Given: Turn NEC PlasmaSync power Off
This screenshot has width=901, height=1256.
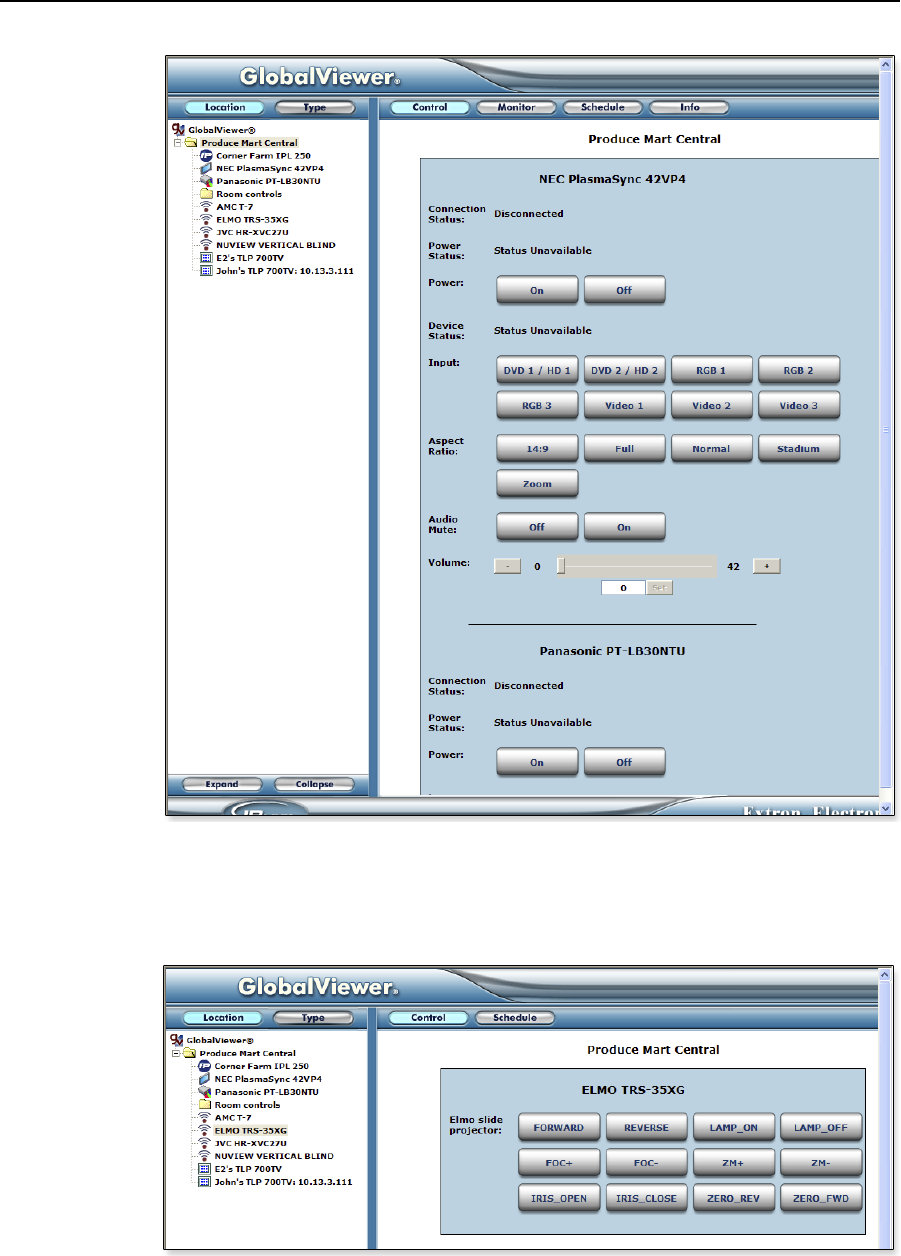Looking at the screenshot, I should pos(624,290).
